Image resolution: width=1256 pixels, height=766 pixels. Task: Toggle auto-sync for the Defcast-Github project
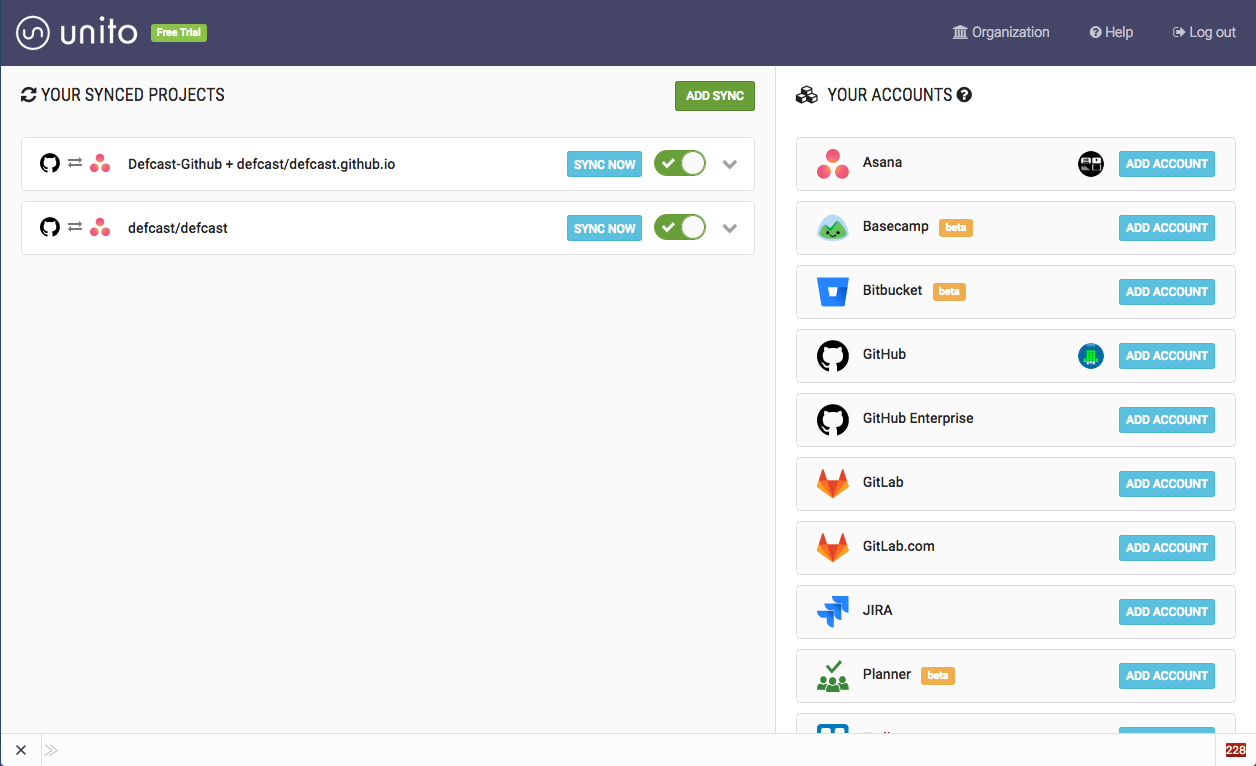click(x=680, y=163)
